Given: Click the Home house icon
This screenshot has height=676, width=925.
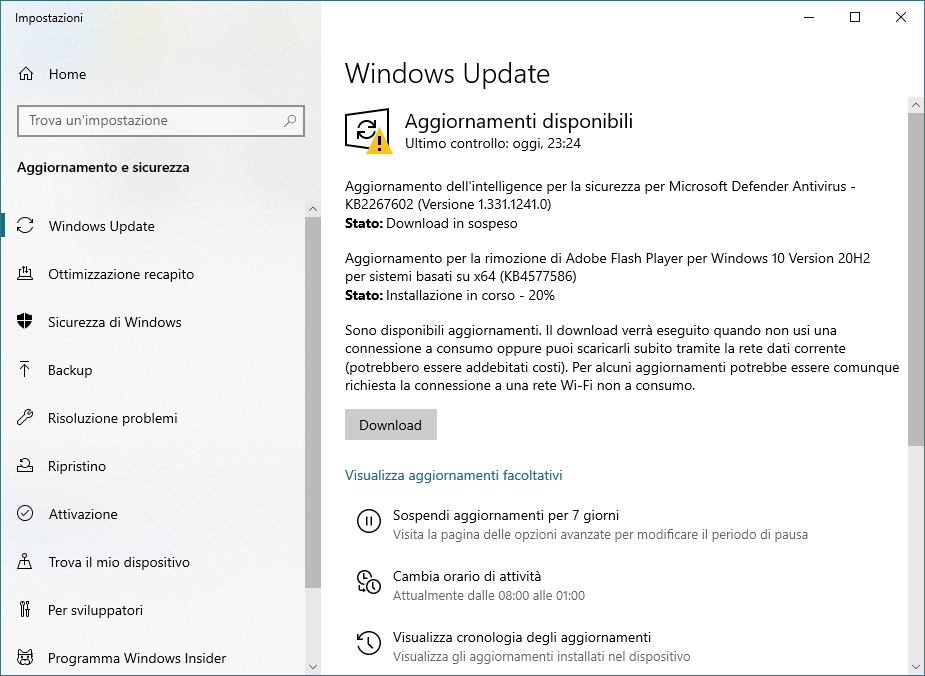Looking at the screenshot, I should [25, 74].
